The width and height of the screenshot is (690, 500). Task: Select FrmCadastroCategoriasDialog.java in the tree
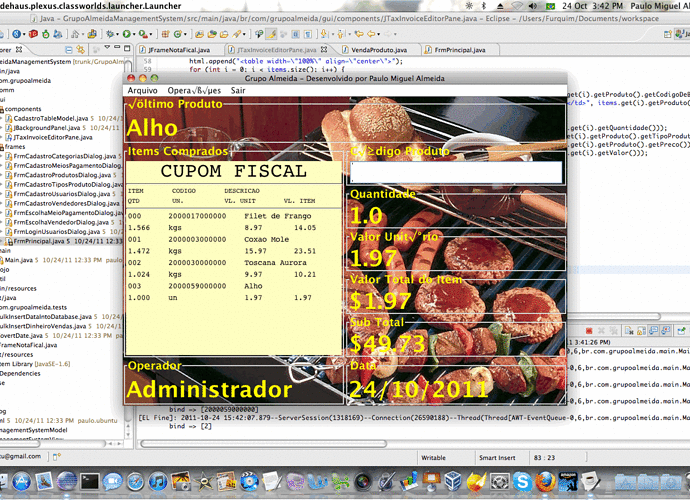pos(65,156)
